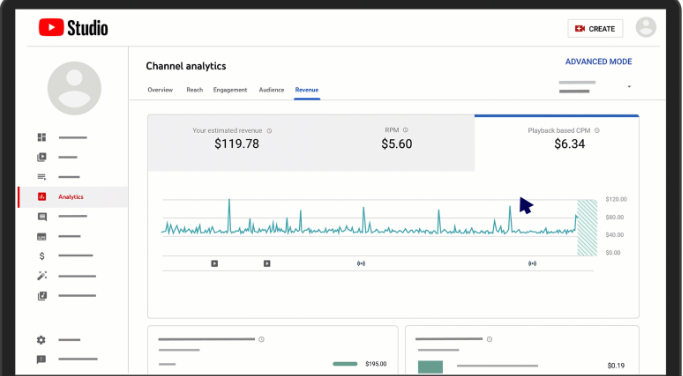The image size is (683, 376).
Task: Open the Content videos icon in sidebar
Action: coord(42,157)
